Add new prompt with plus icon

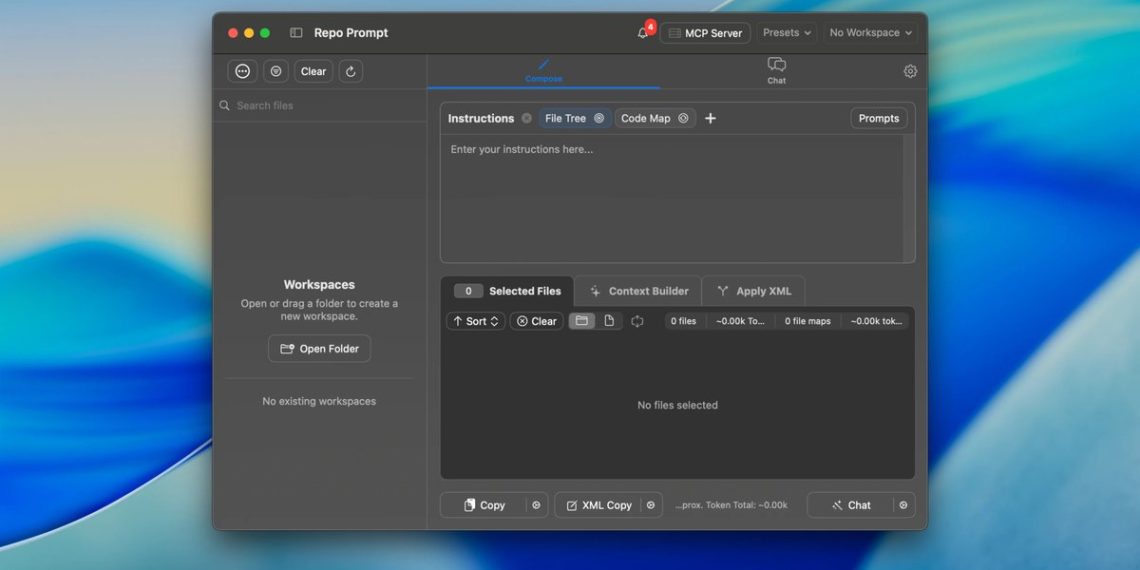coord(710,118)
